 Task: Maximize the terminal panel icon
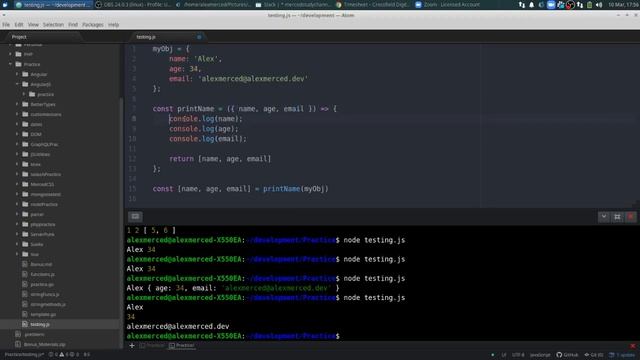pyautogui.click(x=617, y=216)
